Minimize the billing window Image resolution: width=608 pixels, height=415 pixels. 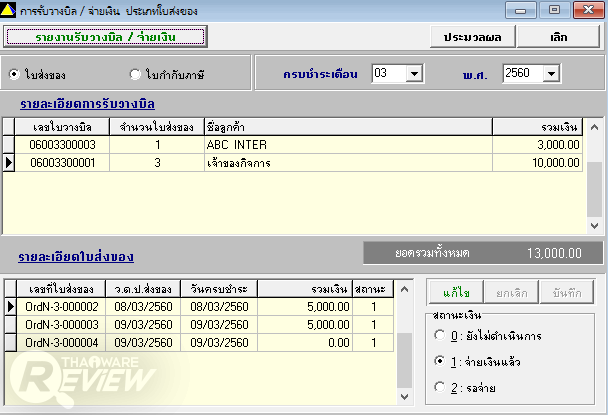tap(520, 10)
